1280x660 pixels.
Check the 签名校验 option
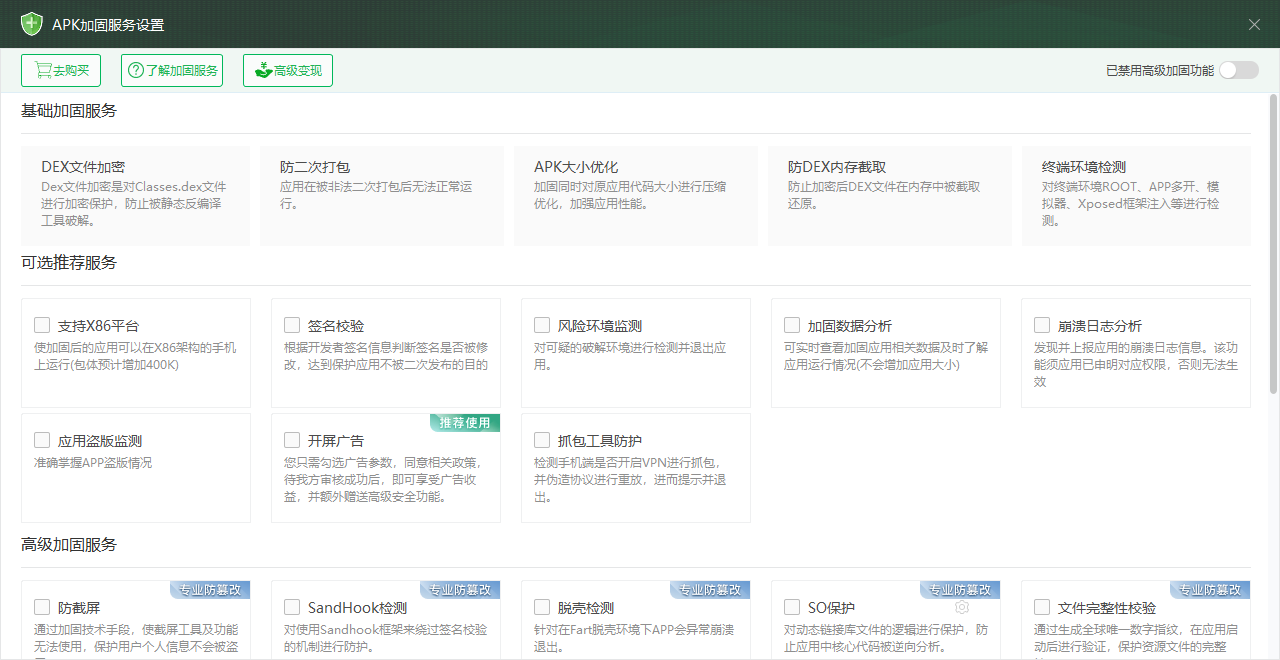(292, 325)
